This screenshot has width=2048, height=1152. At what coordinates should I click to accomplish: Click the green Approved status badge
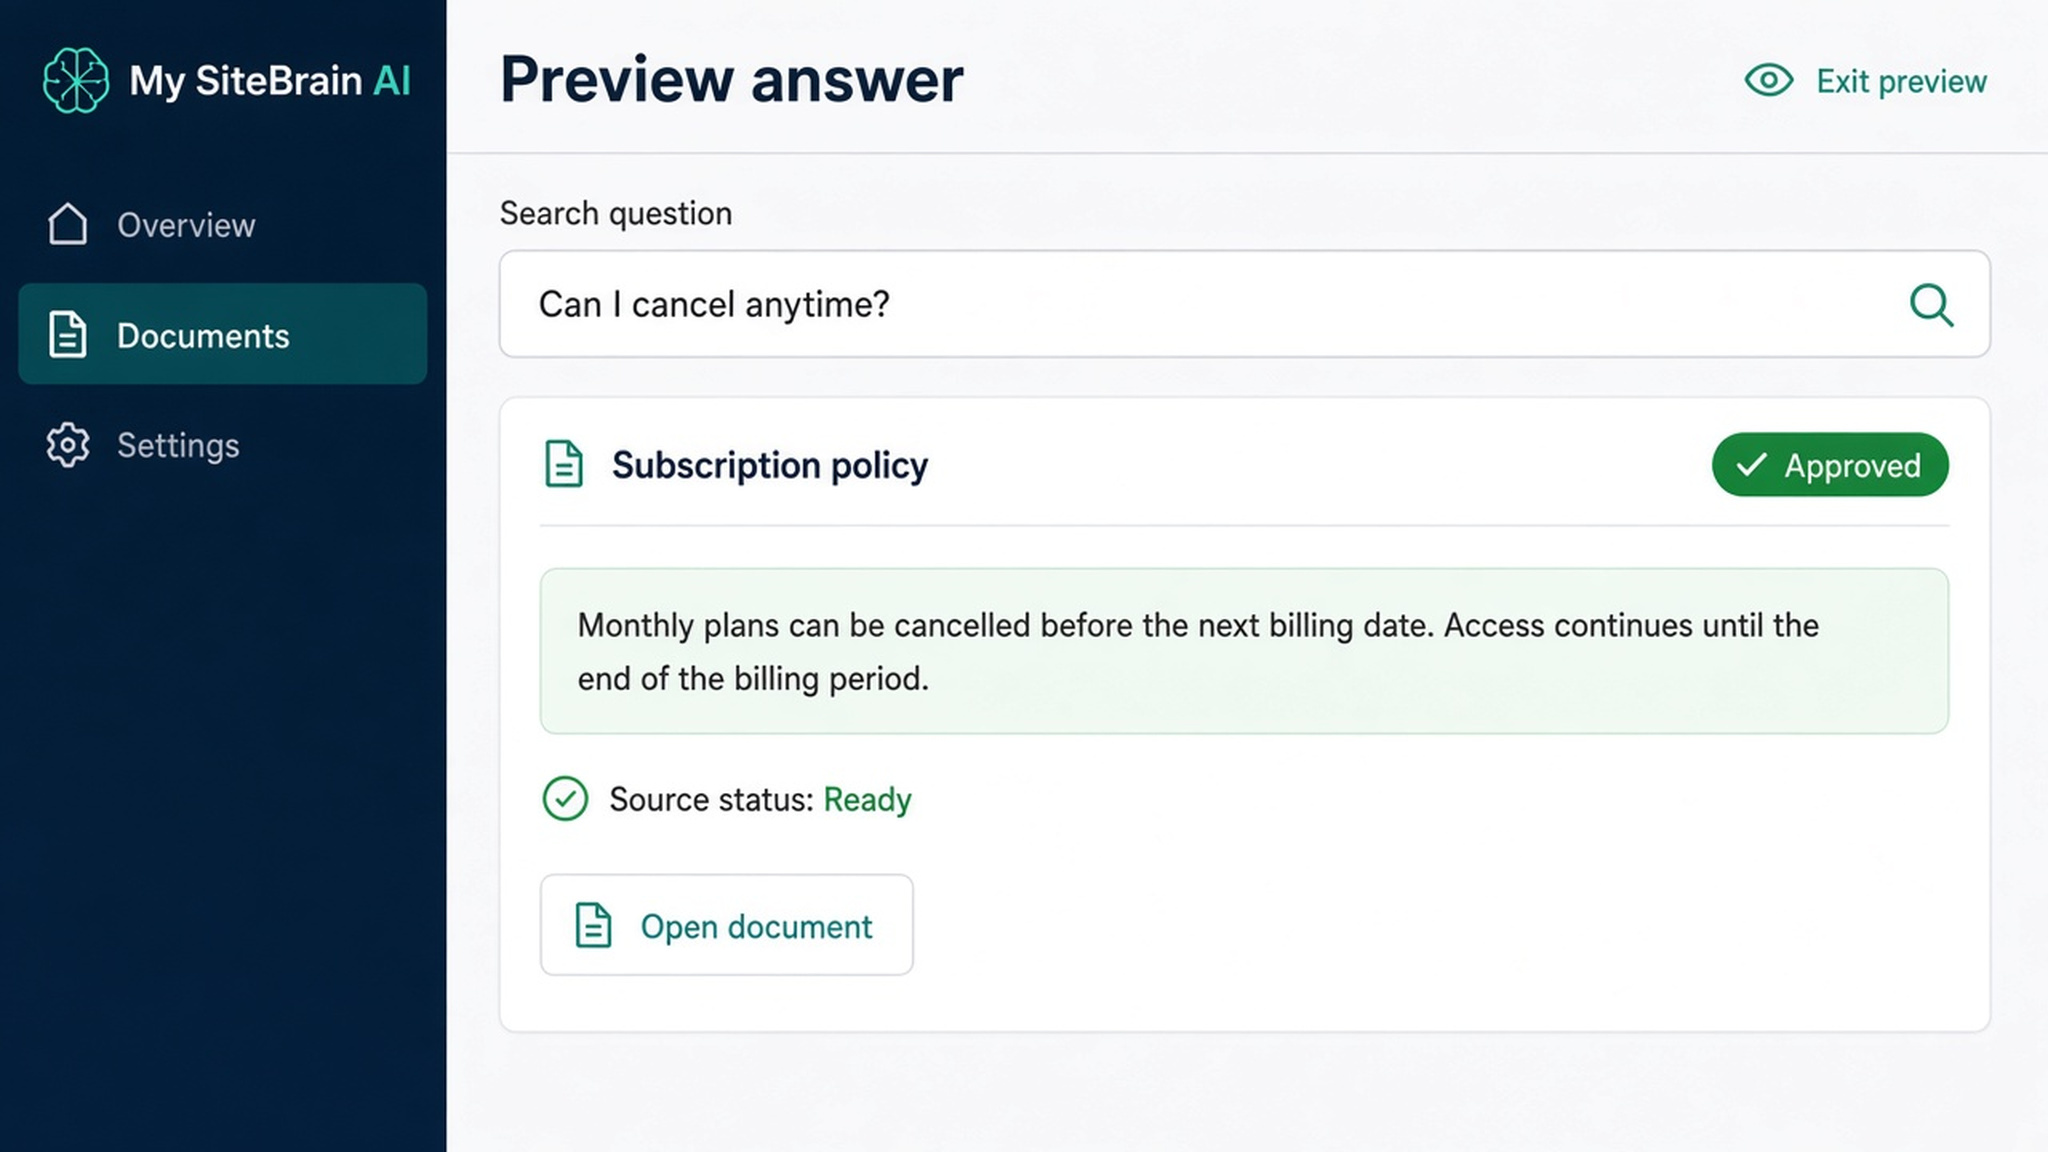click(x=1830, y=465)
